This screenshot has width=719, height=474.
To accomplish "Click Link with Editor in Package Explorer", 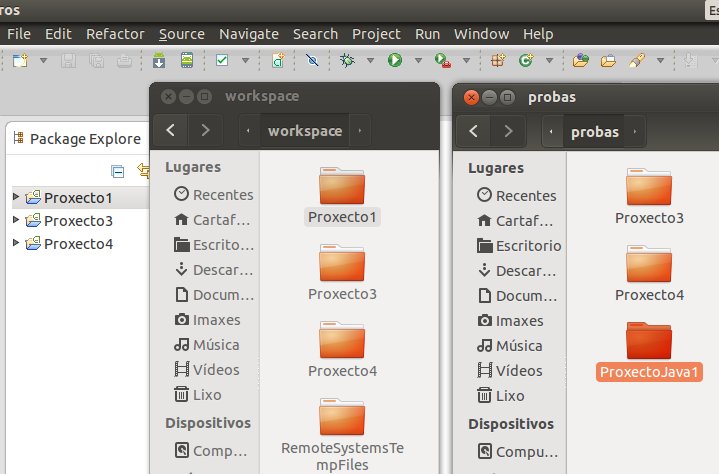I will [144, 171].
